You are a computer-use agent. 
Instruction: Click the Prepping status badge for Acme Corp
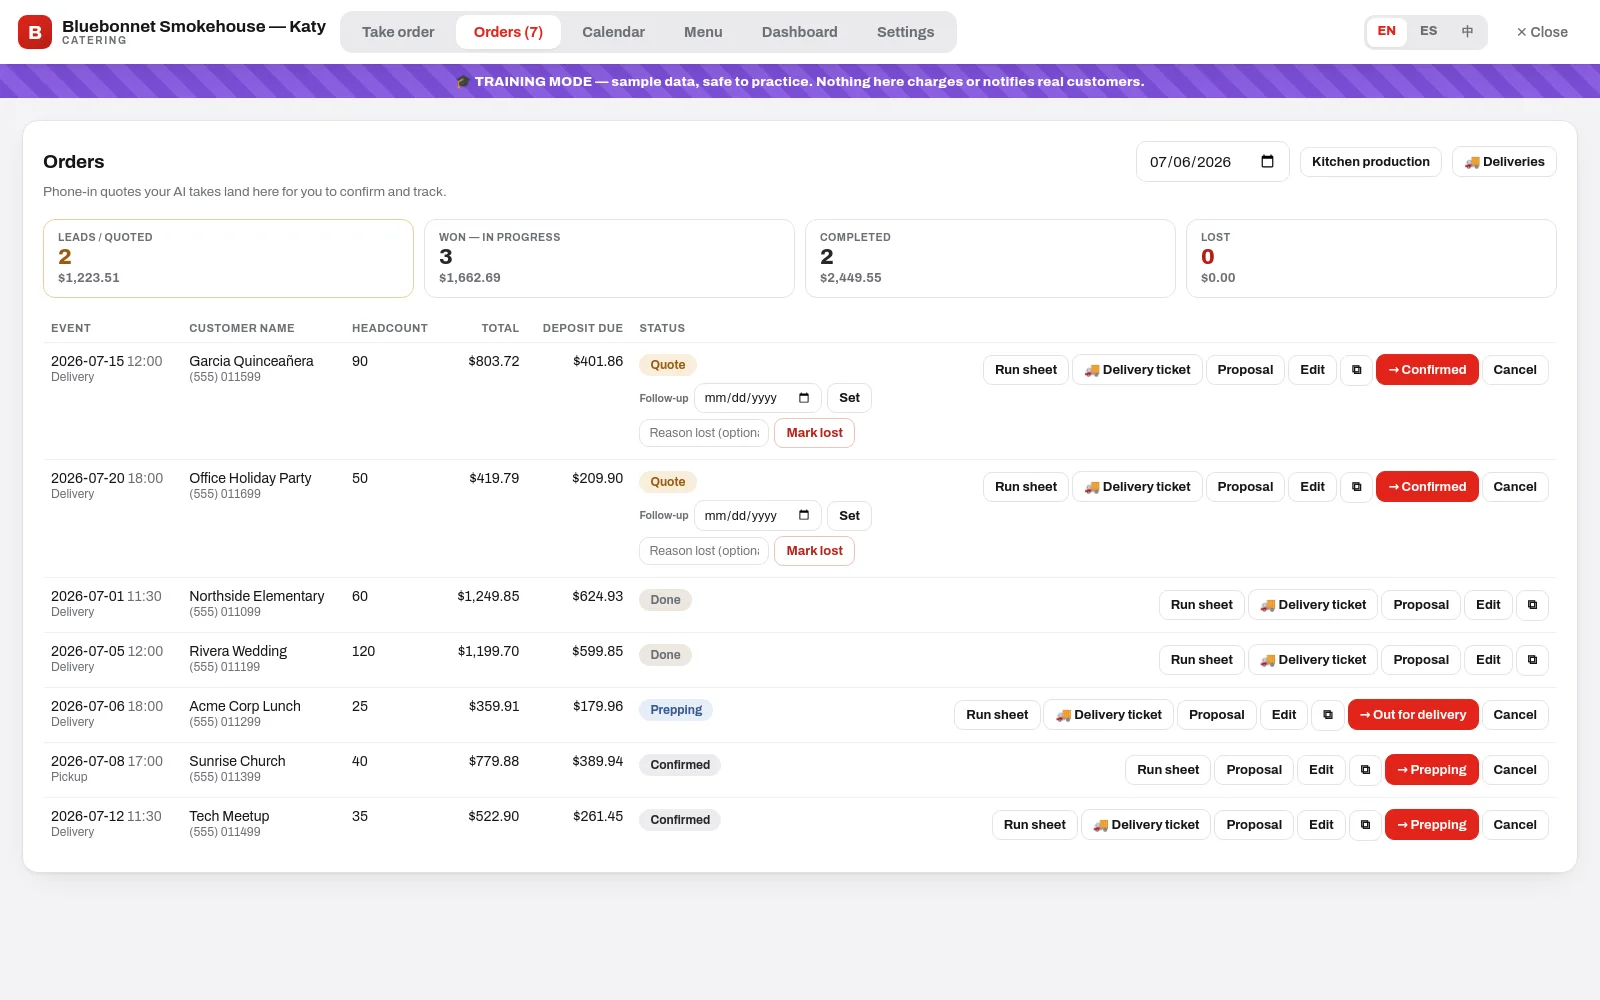pos(676,710)
